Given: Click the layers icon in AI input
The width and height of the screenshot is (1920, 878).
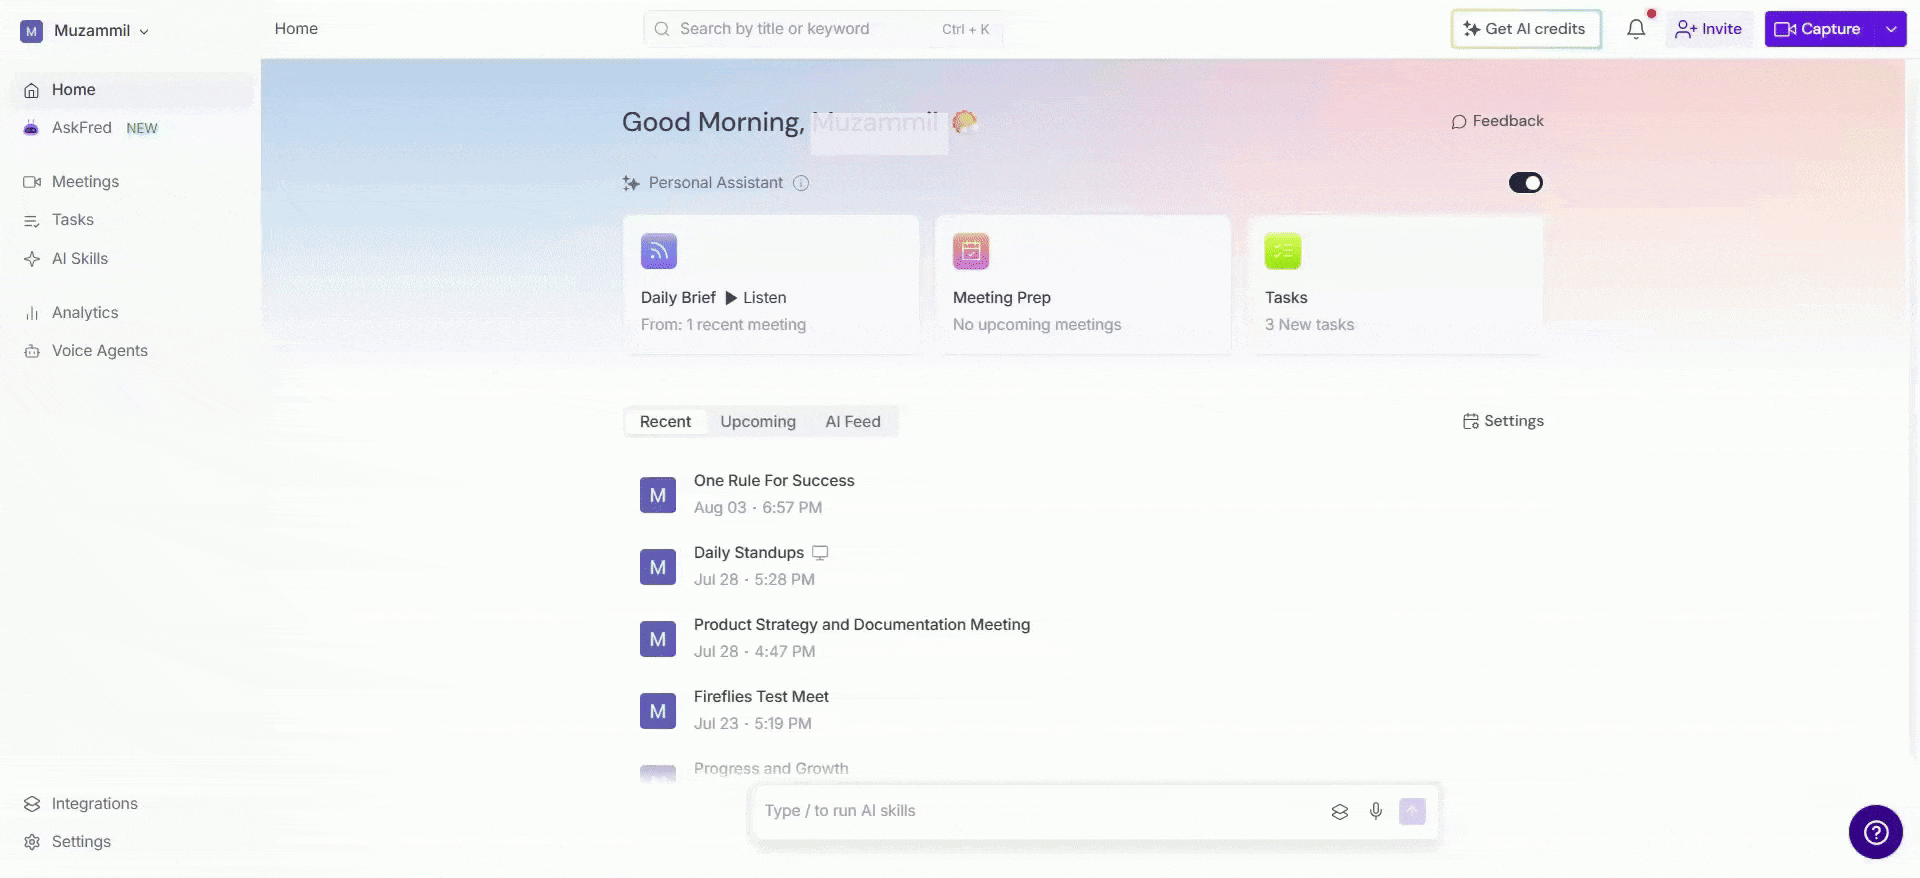Looking at the screenshot, I should (x=1340, y=811).
